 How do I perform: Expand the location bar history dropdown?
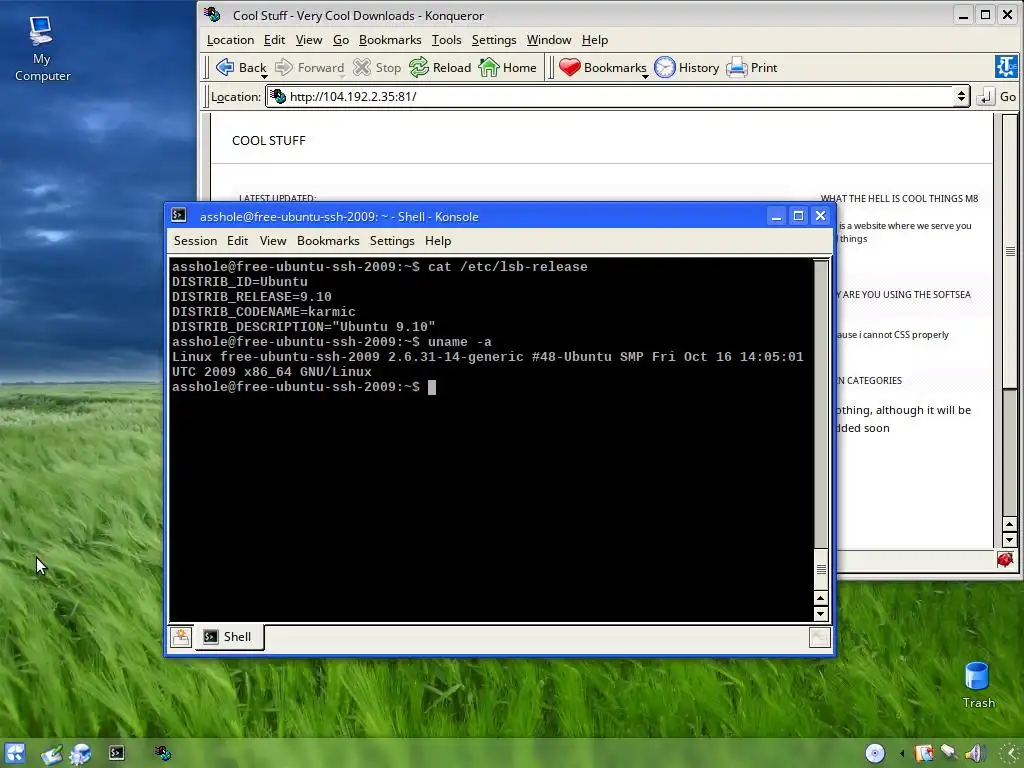pos(961,97)
